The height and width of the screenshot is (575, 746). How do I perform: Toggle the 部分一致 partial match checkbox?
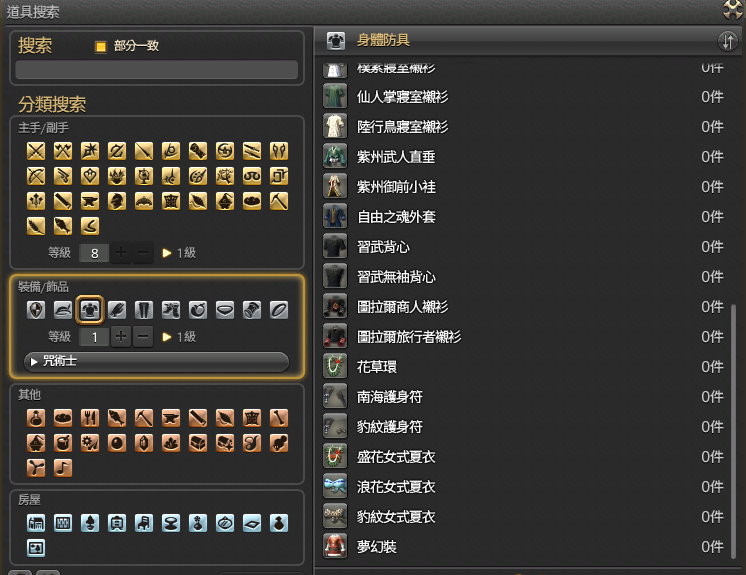pos(101,47)
